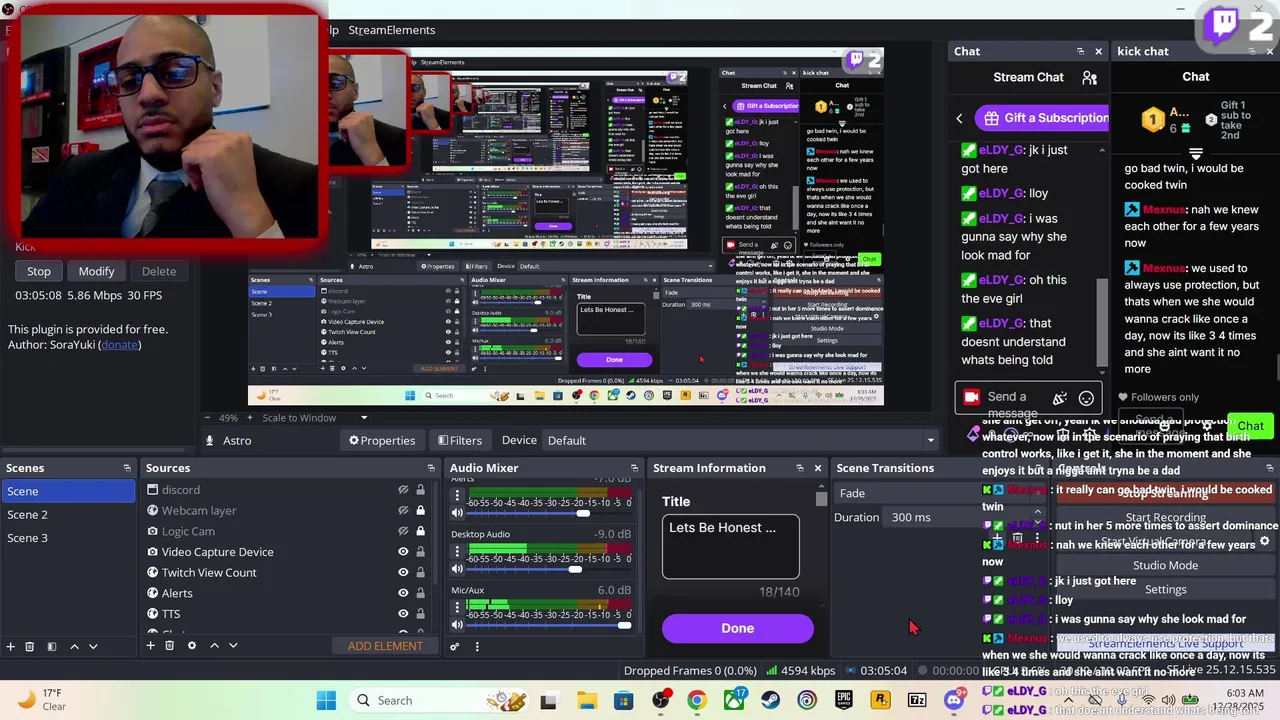Show the hidden discord source
The height and width of the screenshot is (720, 1280).
(x=403, y=490)
